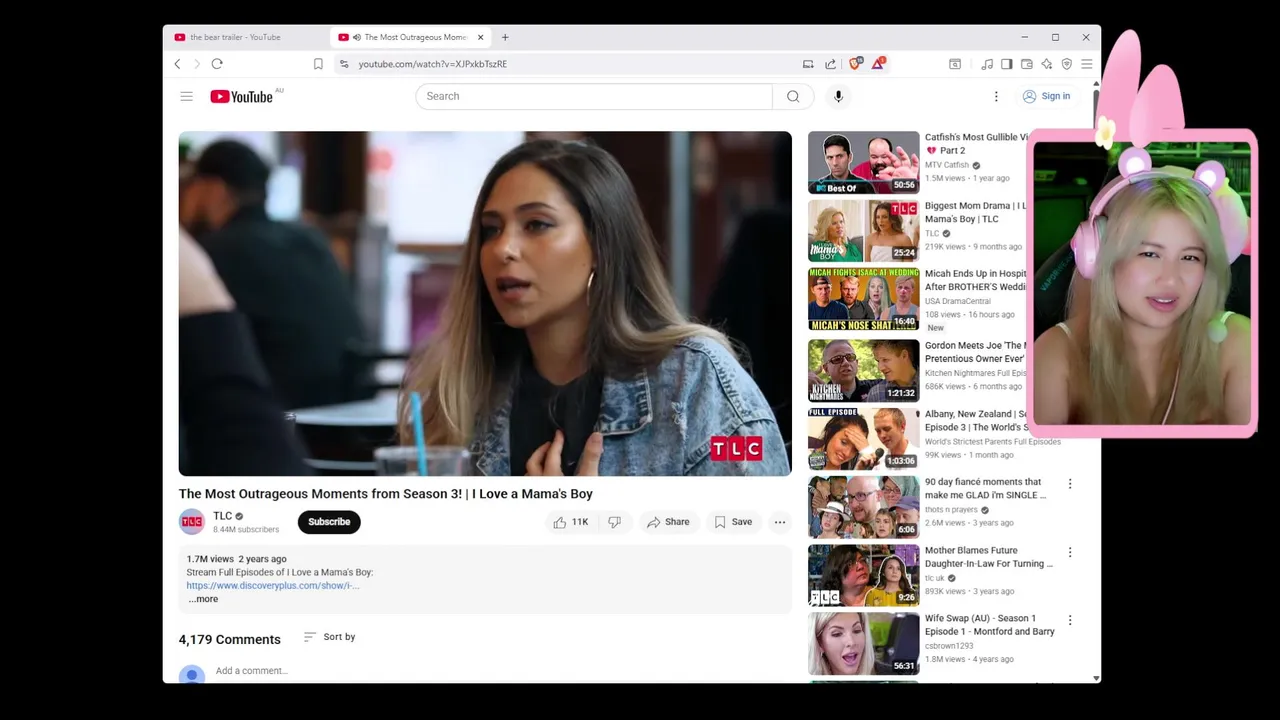
Task: Open TLC channel name link
Action: [x=222, y=516]
